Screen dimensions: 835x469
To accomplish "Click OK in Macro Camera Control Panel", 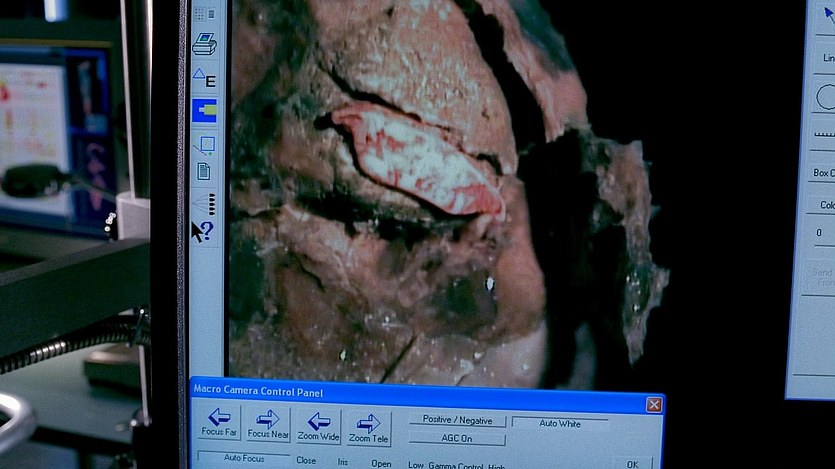I will pos(632,464).
